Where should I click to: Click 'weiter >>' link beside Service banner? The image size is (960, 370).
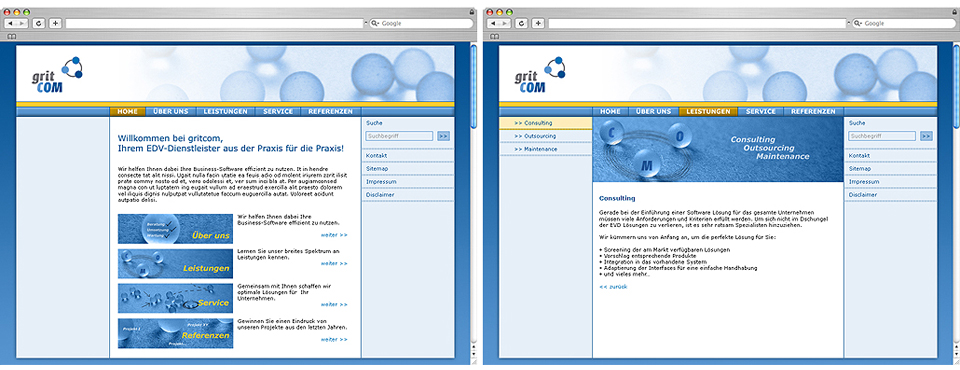click(334, 304)
